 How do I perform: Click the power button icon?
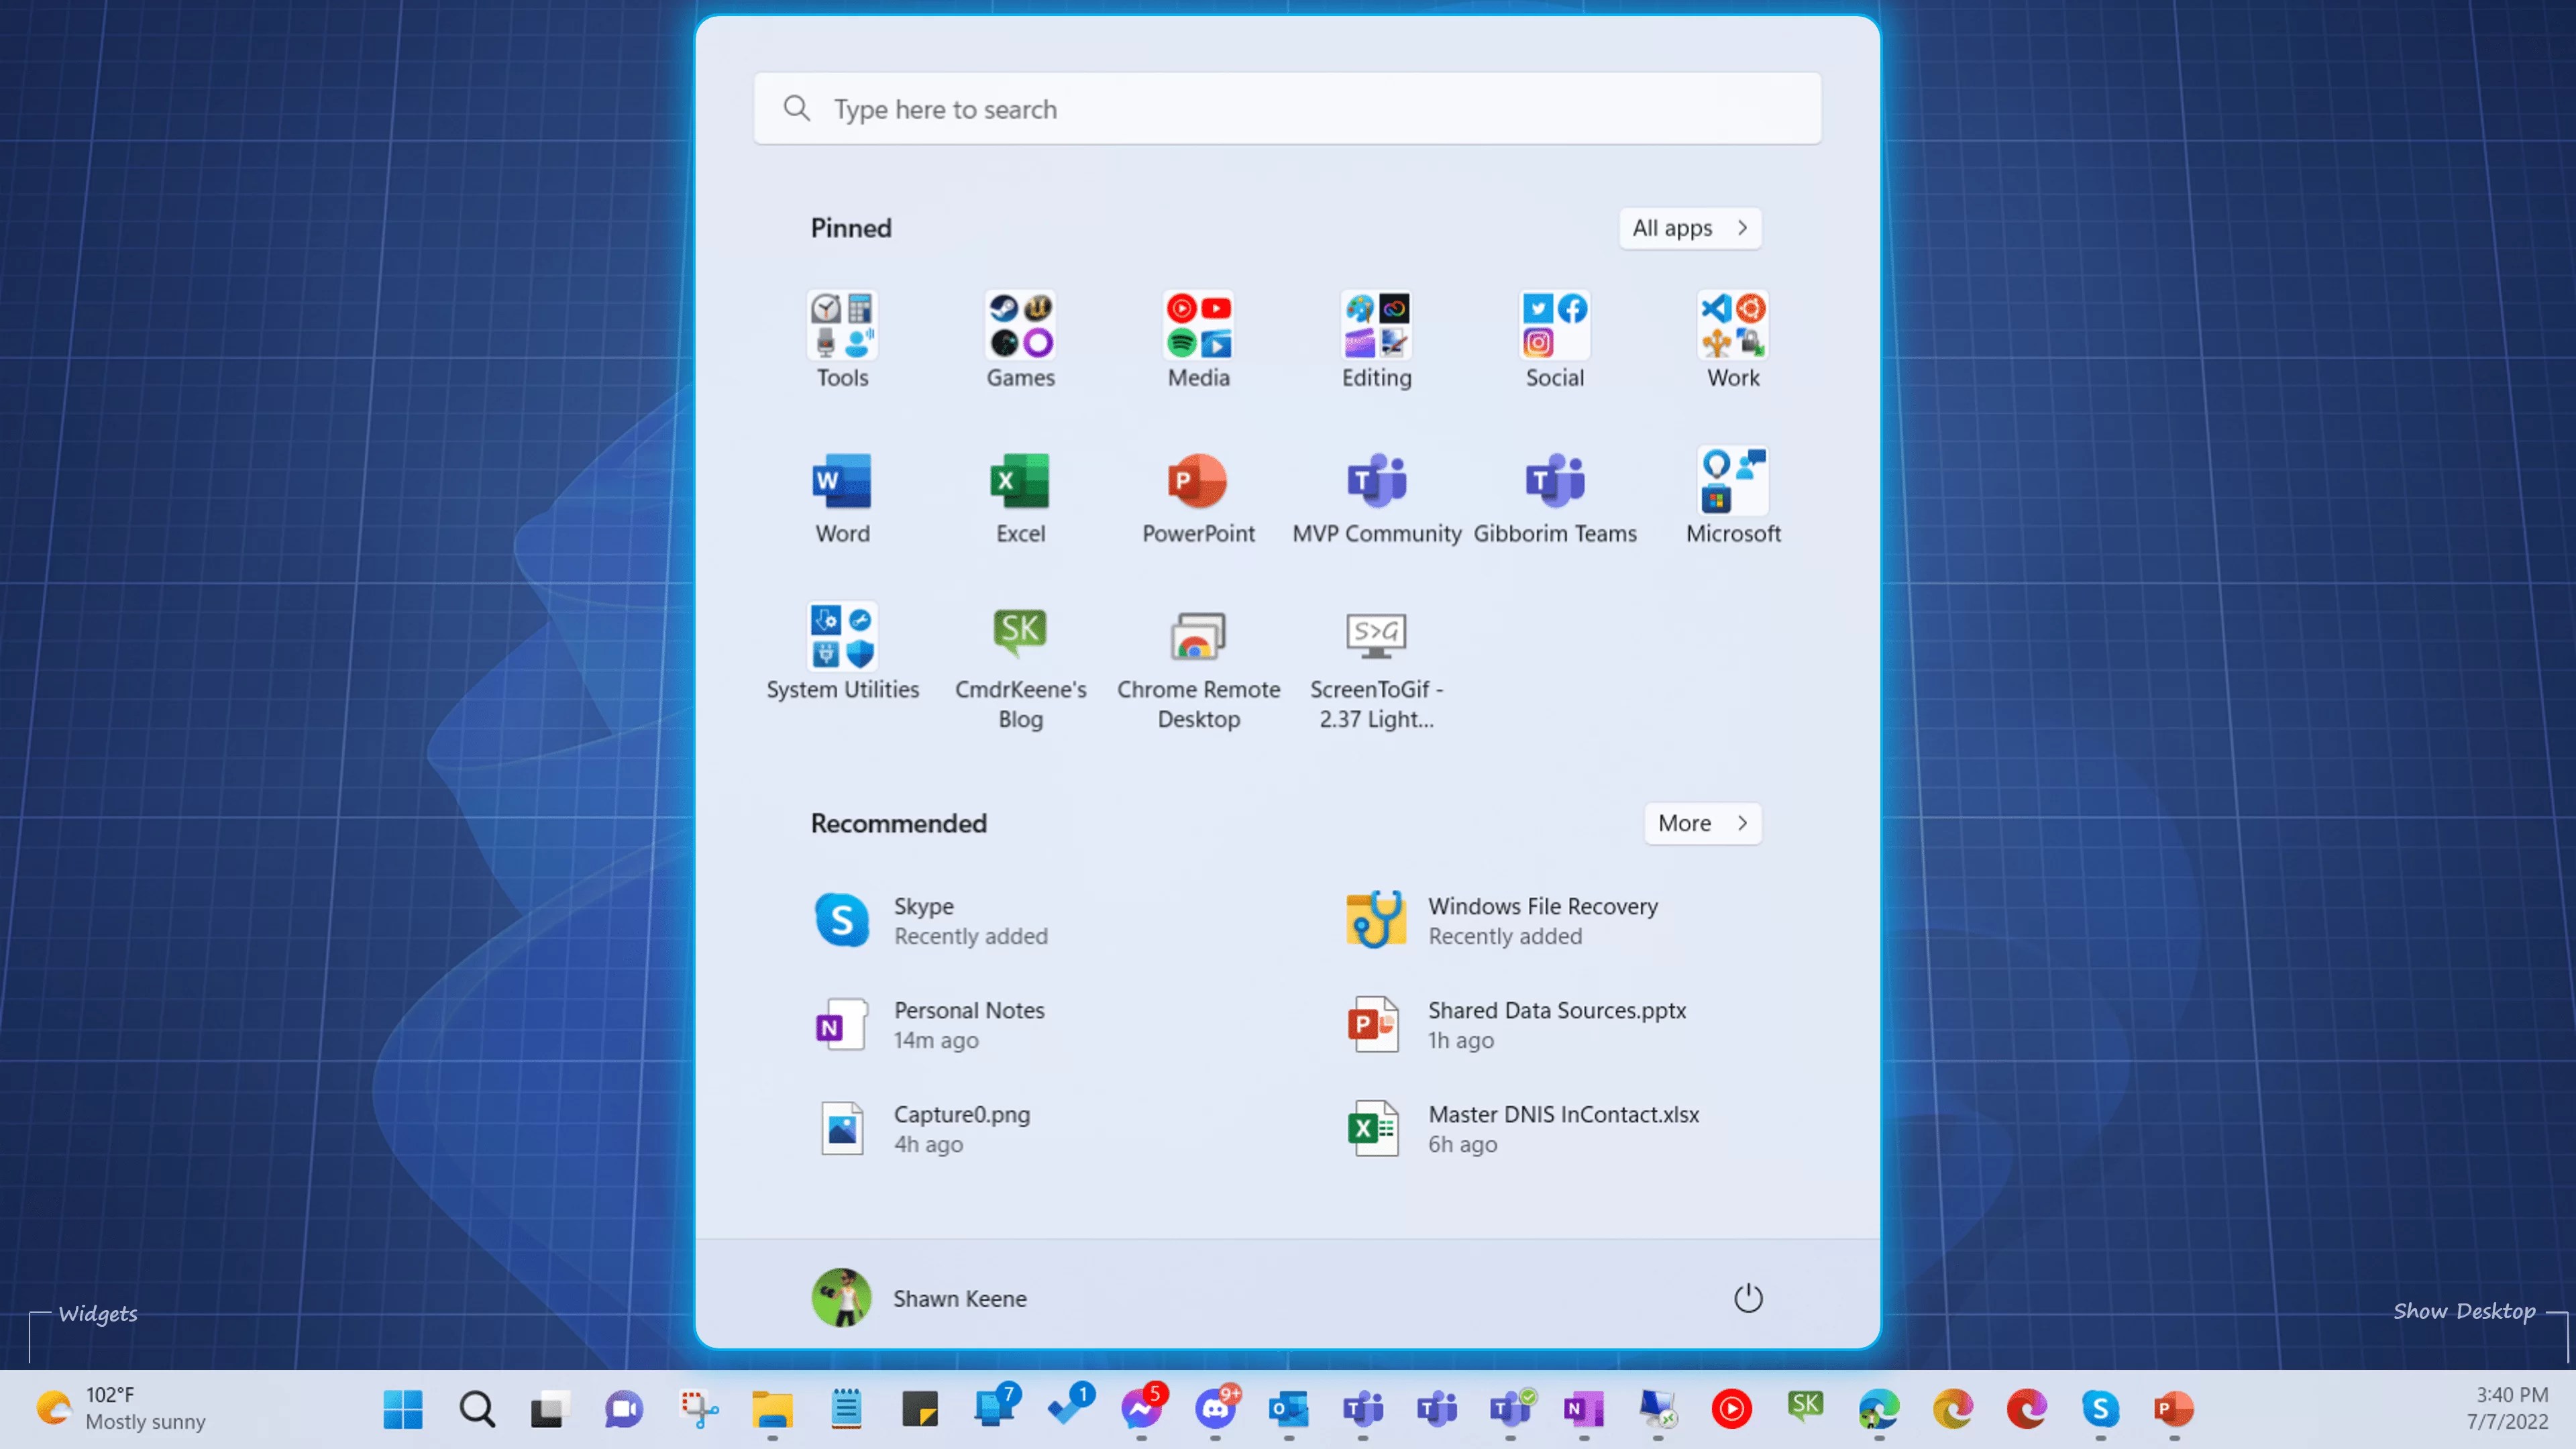pyautogui.click(x=1747, y=1298)
